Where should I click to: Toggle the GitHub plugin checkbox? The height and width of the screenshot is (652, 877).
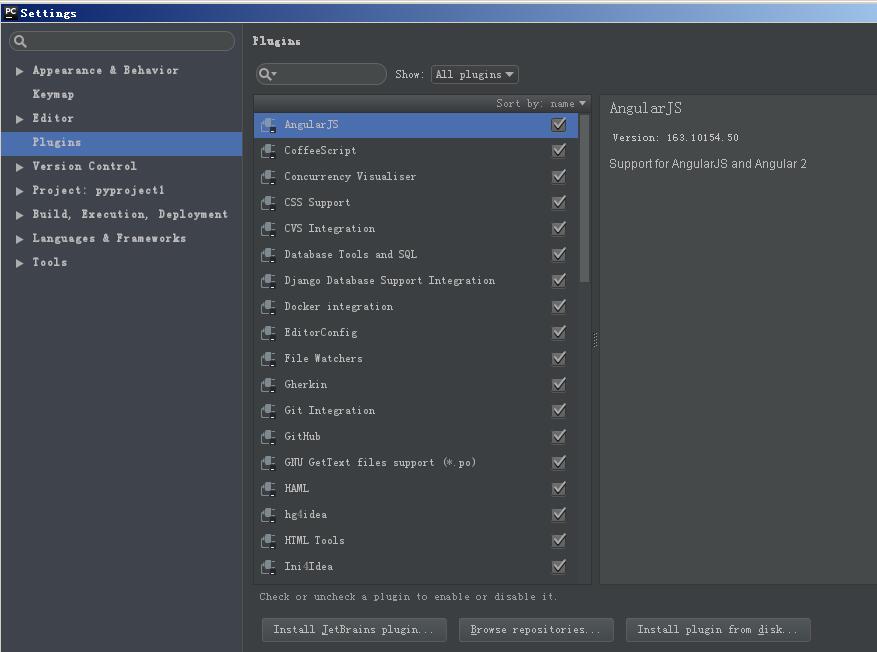tap(559, 437)
